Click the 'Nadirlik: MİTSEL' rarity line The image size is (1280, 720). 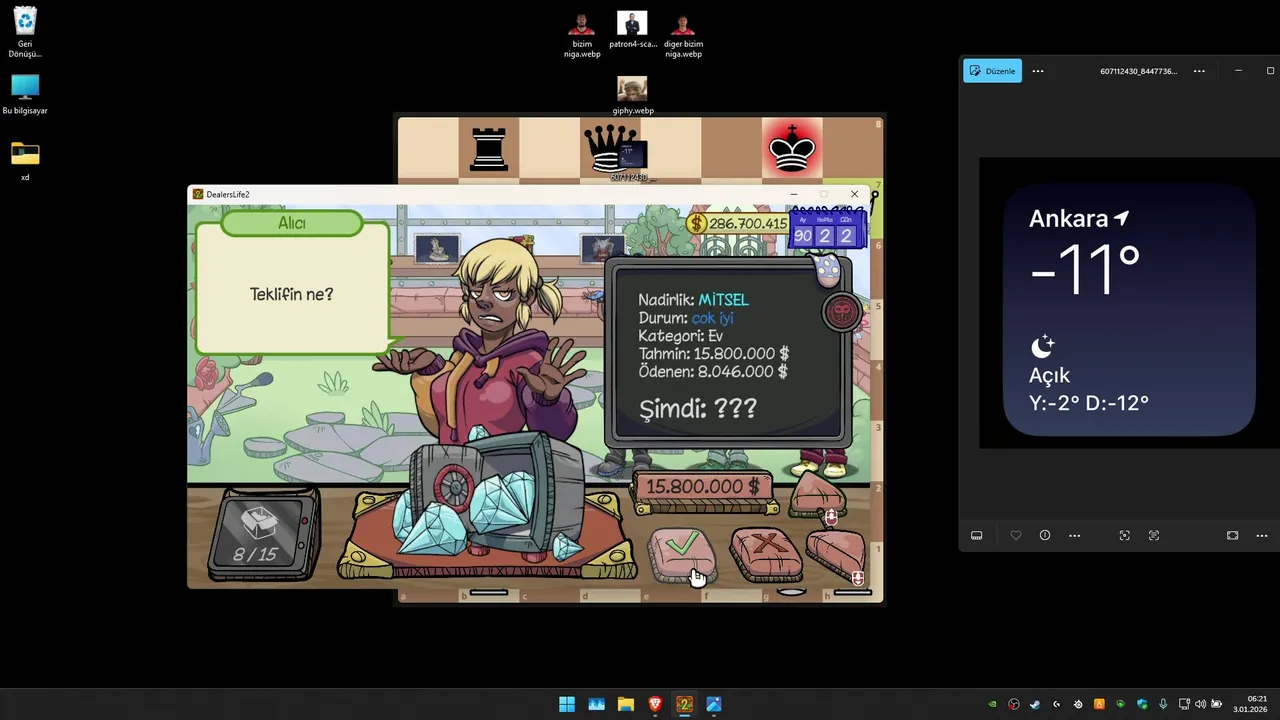[x=693, y=299]
